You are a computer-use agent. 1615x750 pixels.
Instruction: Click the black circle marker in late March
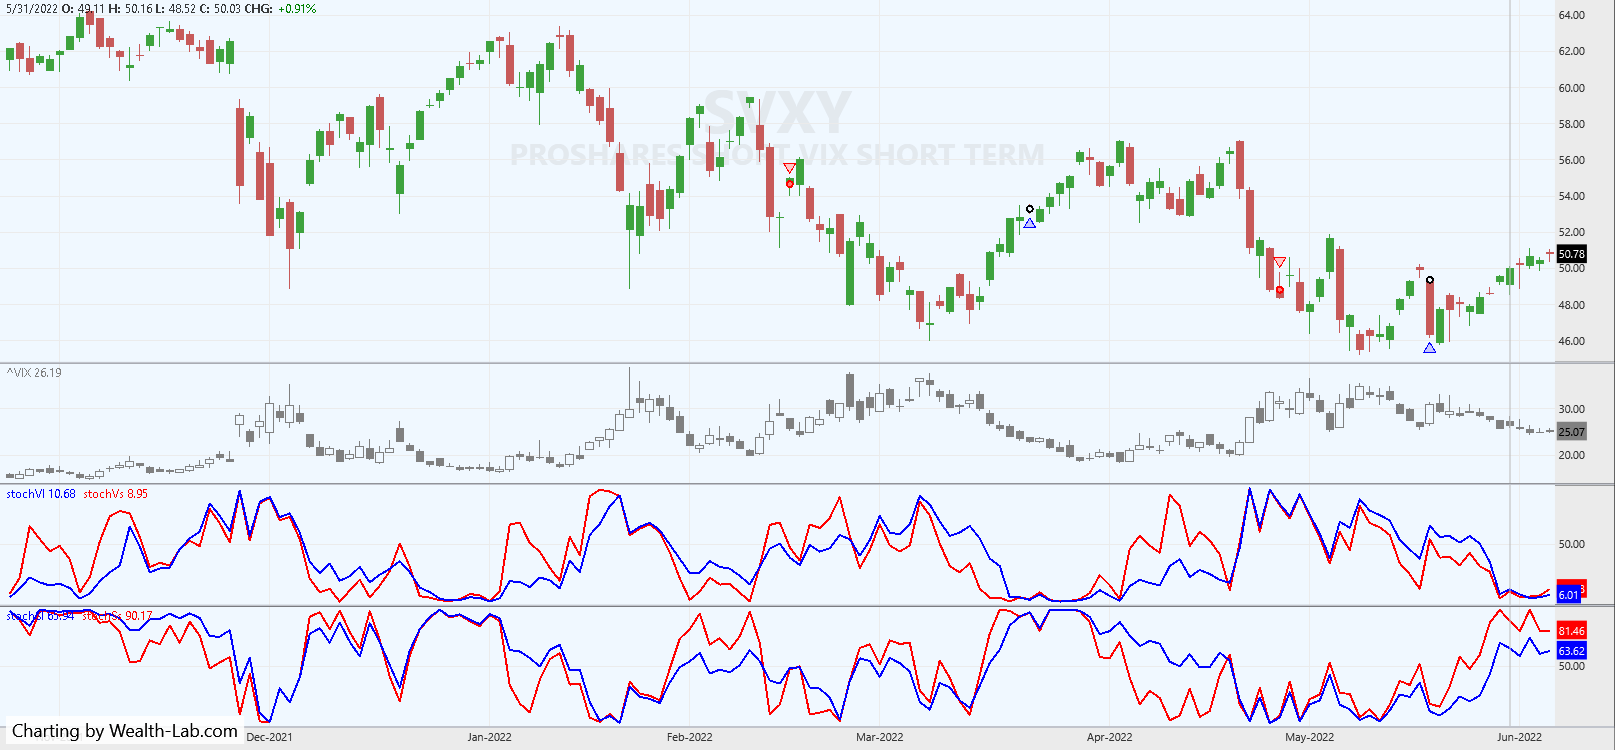1030,210
